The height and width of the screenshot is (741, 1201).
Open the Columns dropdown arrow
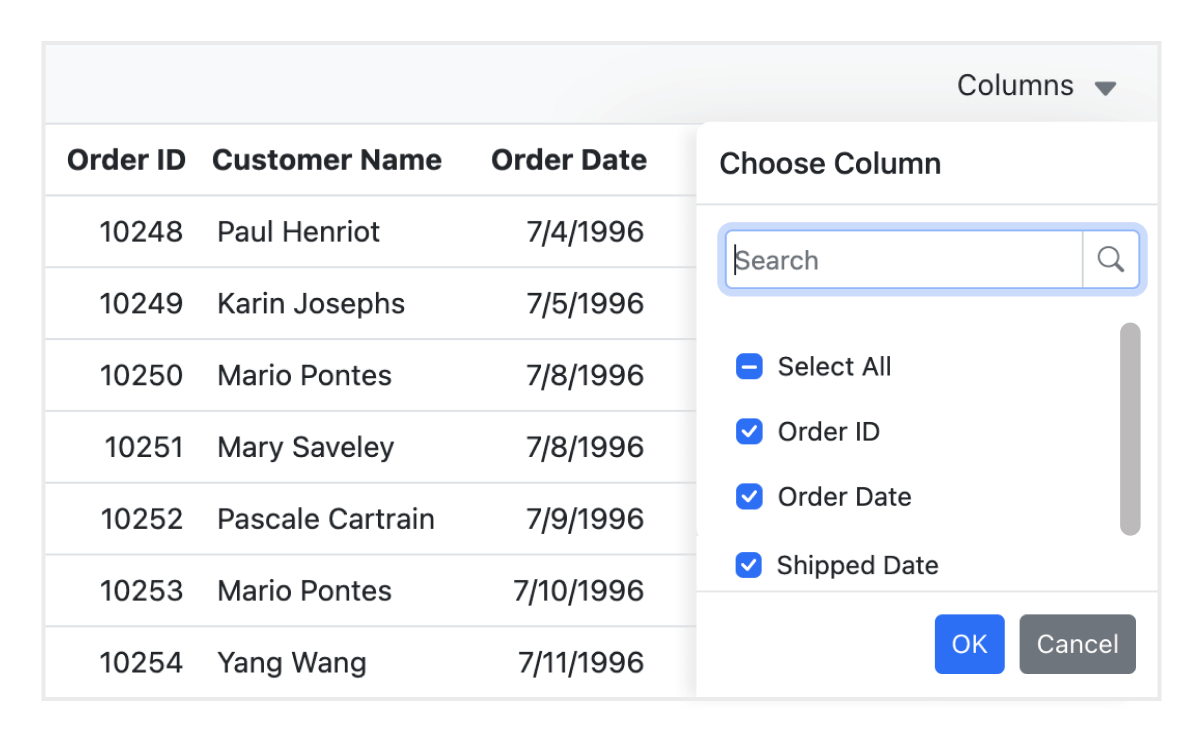pos(1105,88)
